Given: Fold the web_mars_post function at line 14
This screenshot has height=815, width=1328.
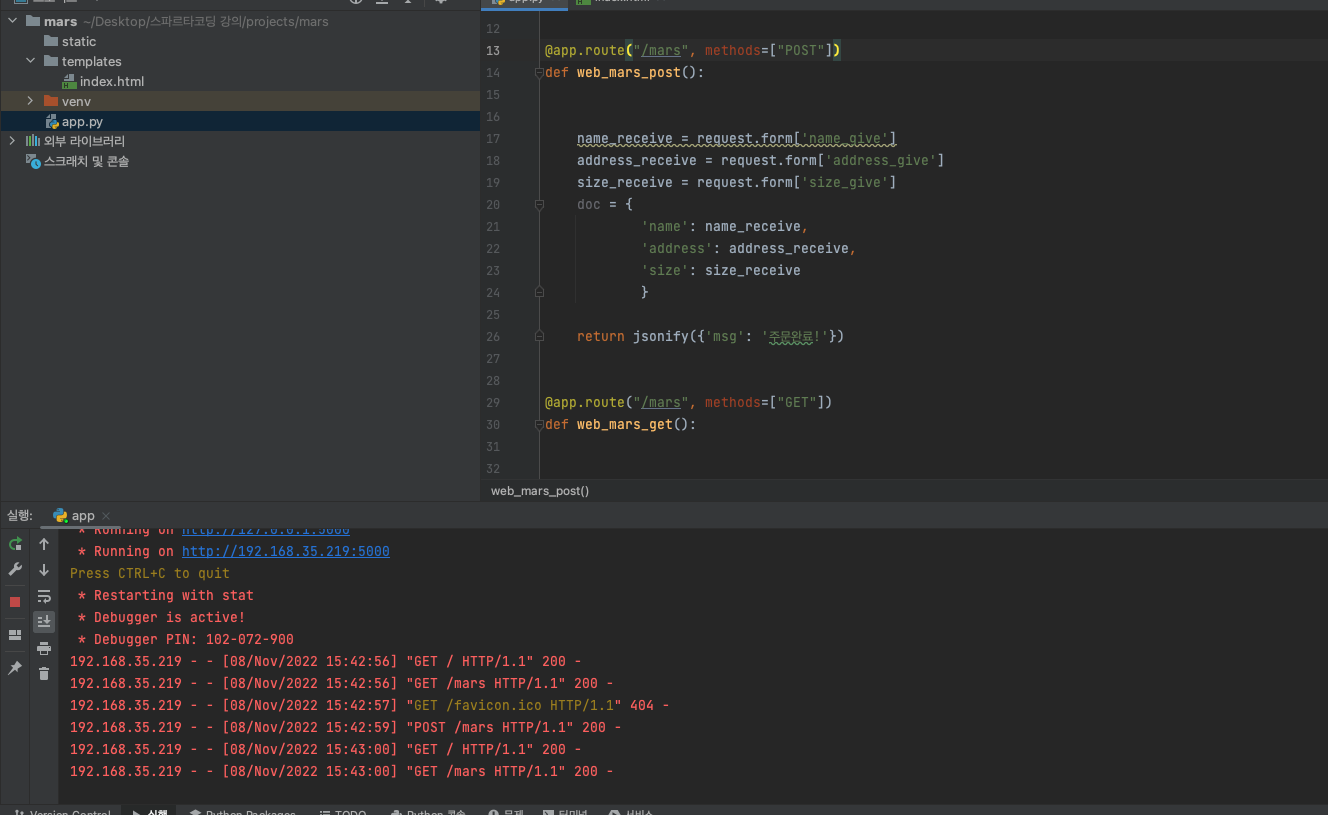Looking at the screenshot, I should pos(539,73).
